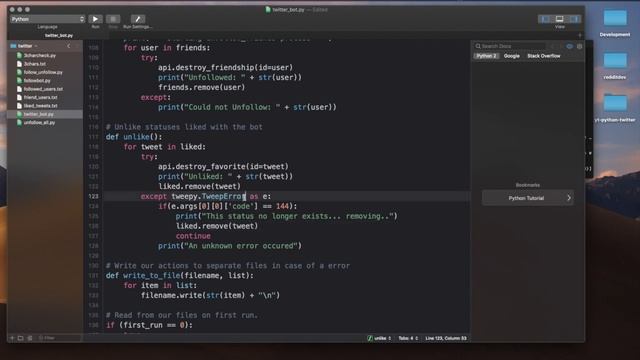Open Run Settings wrench icon
640x360 pixels.
tap(138, 19)
